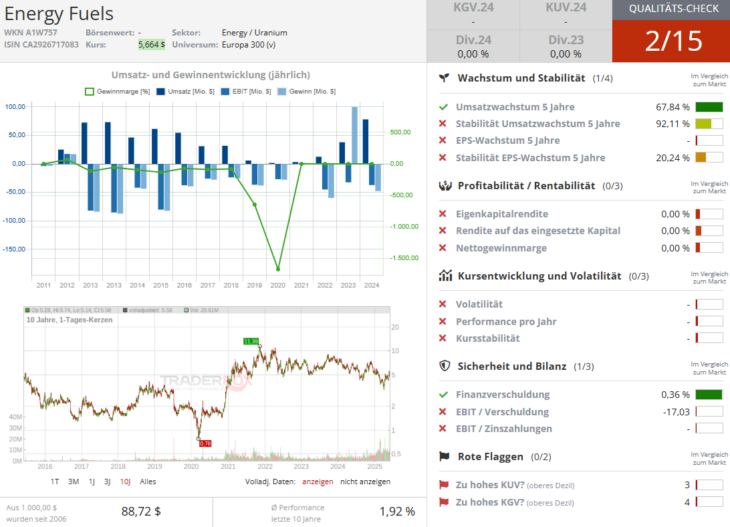This screenshot has width=730, height=527.
Task: Click green comparison bar for Umsatzwachstum 5 Jahre
Action: (x=709, y=107)
